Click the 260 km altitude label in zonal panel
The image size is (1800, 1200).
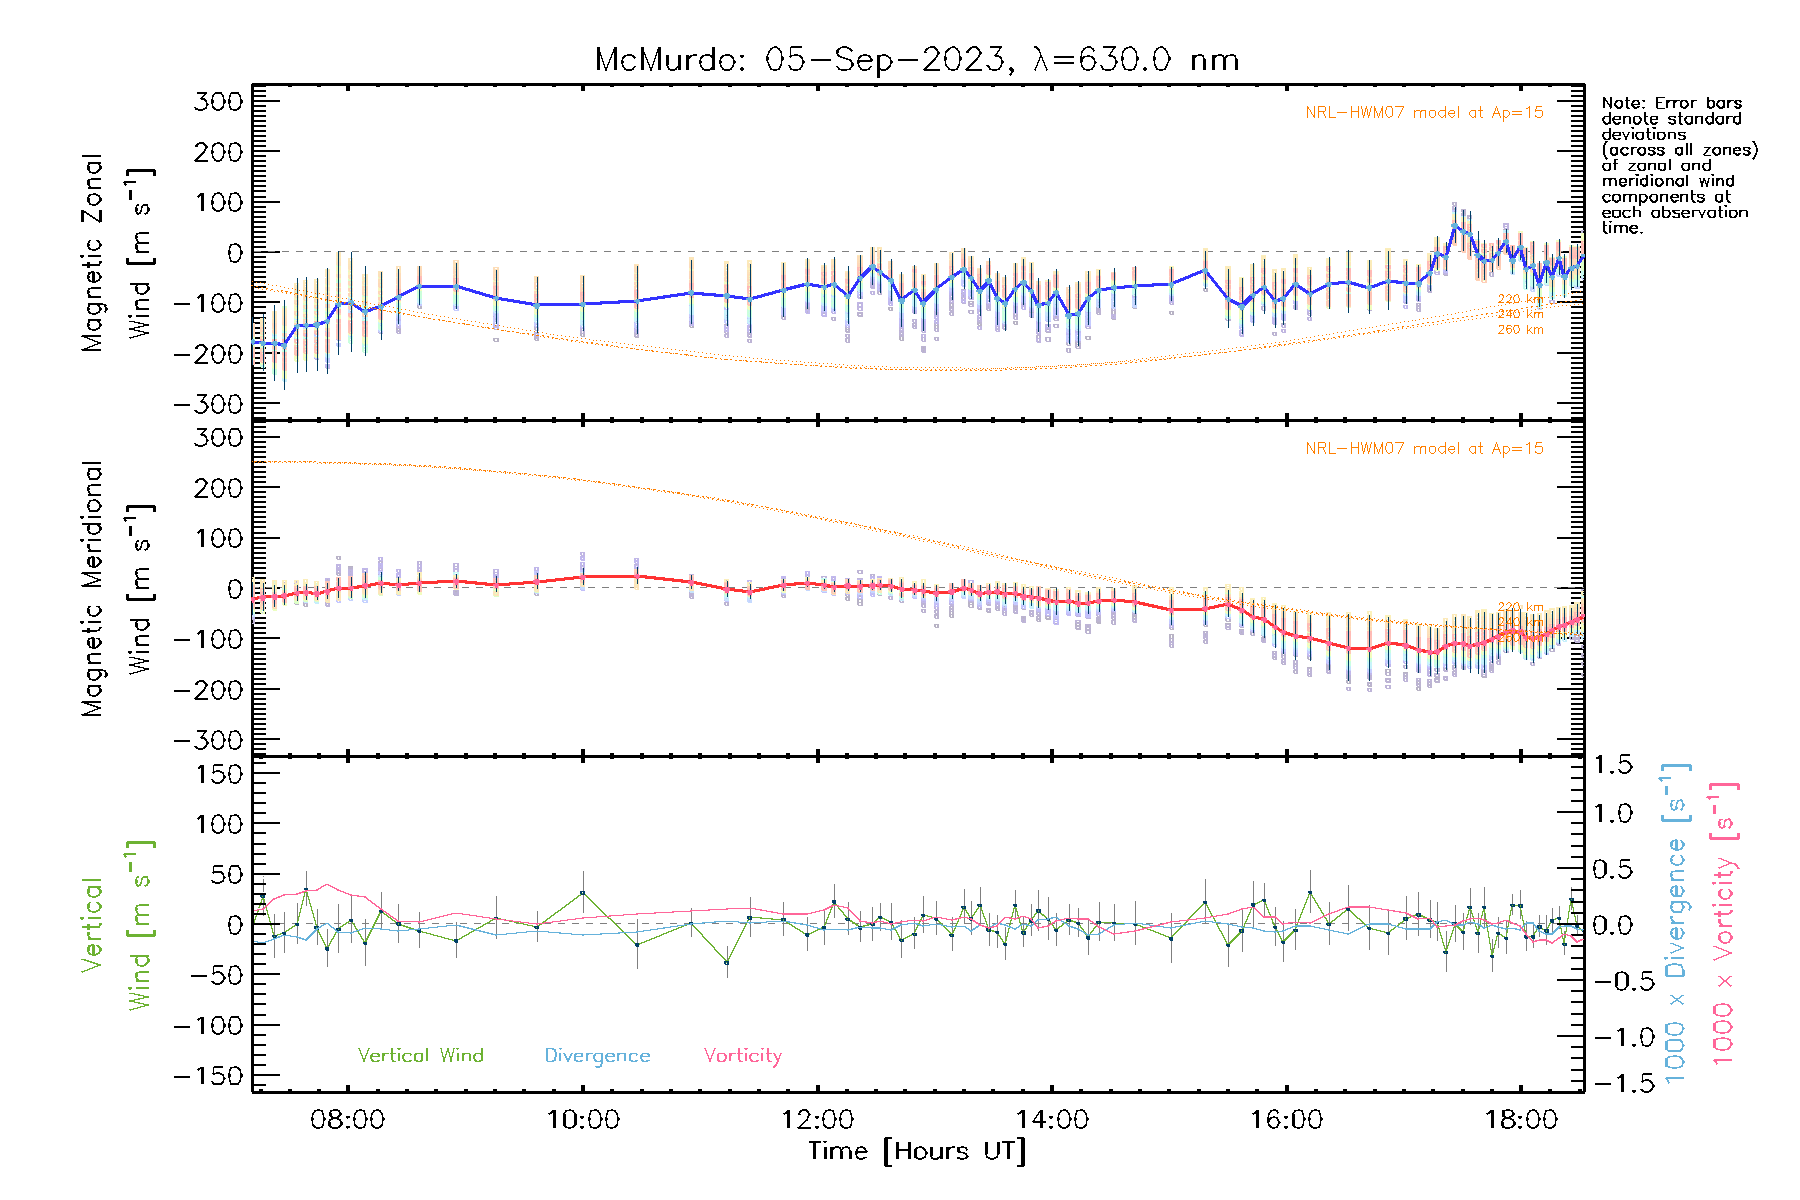1520,330
